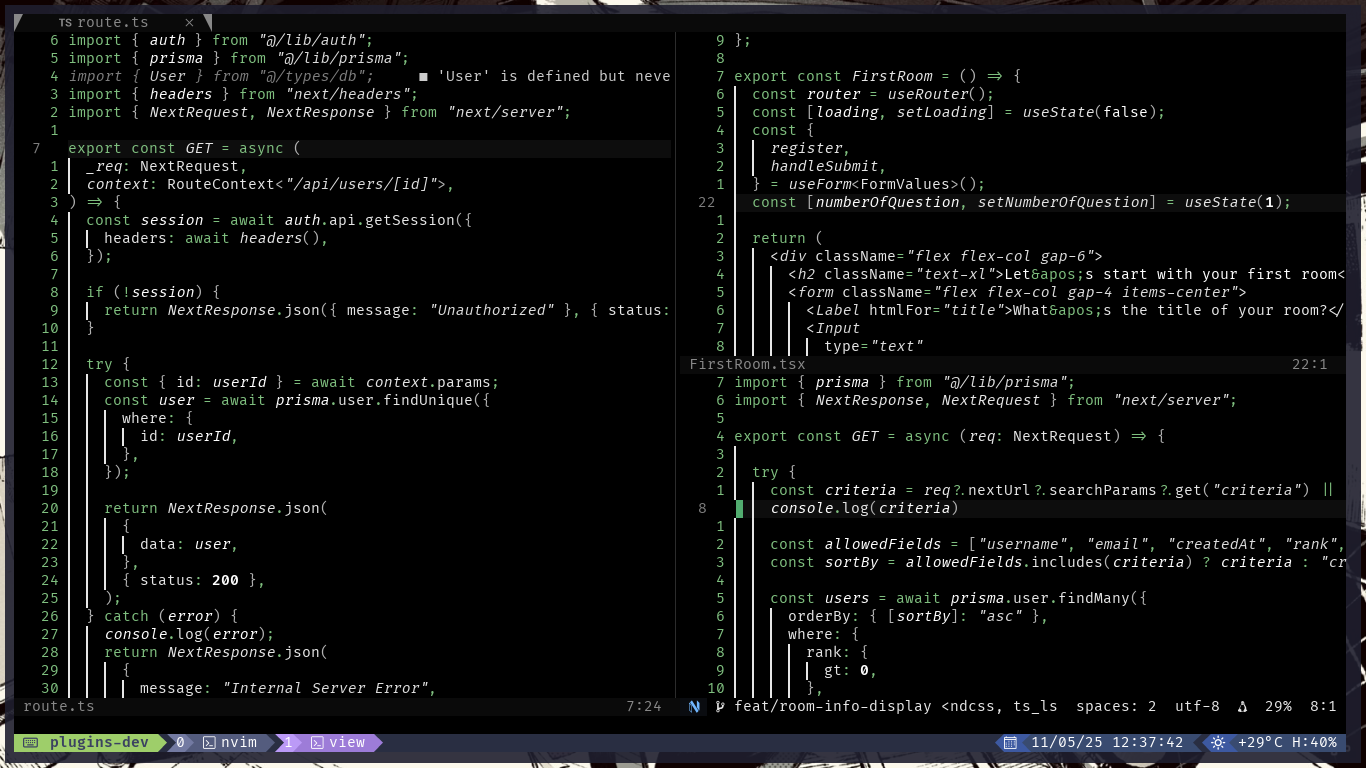Click the type="text" attribute line
Viewport: 1366px width, 768px height.
(x=873, y=346)
